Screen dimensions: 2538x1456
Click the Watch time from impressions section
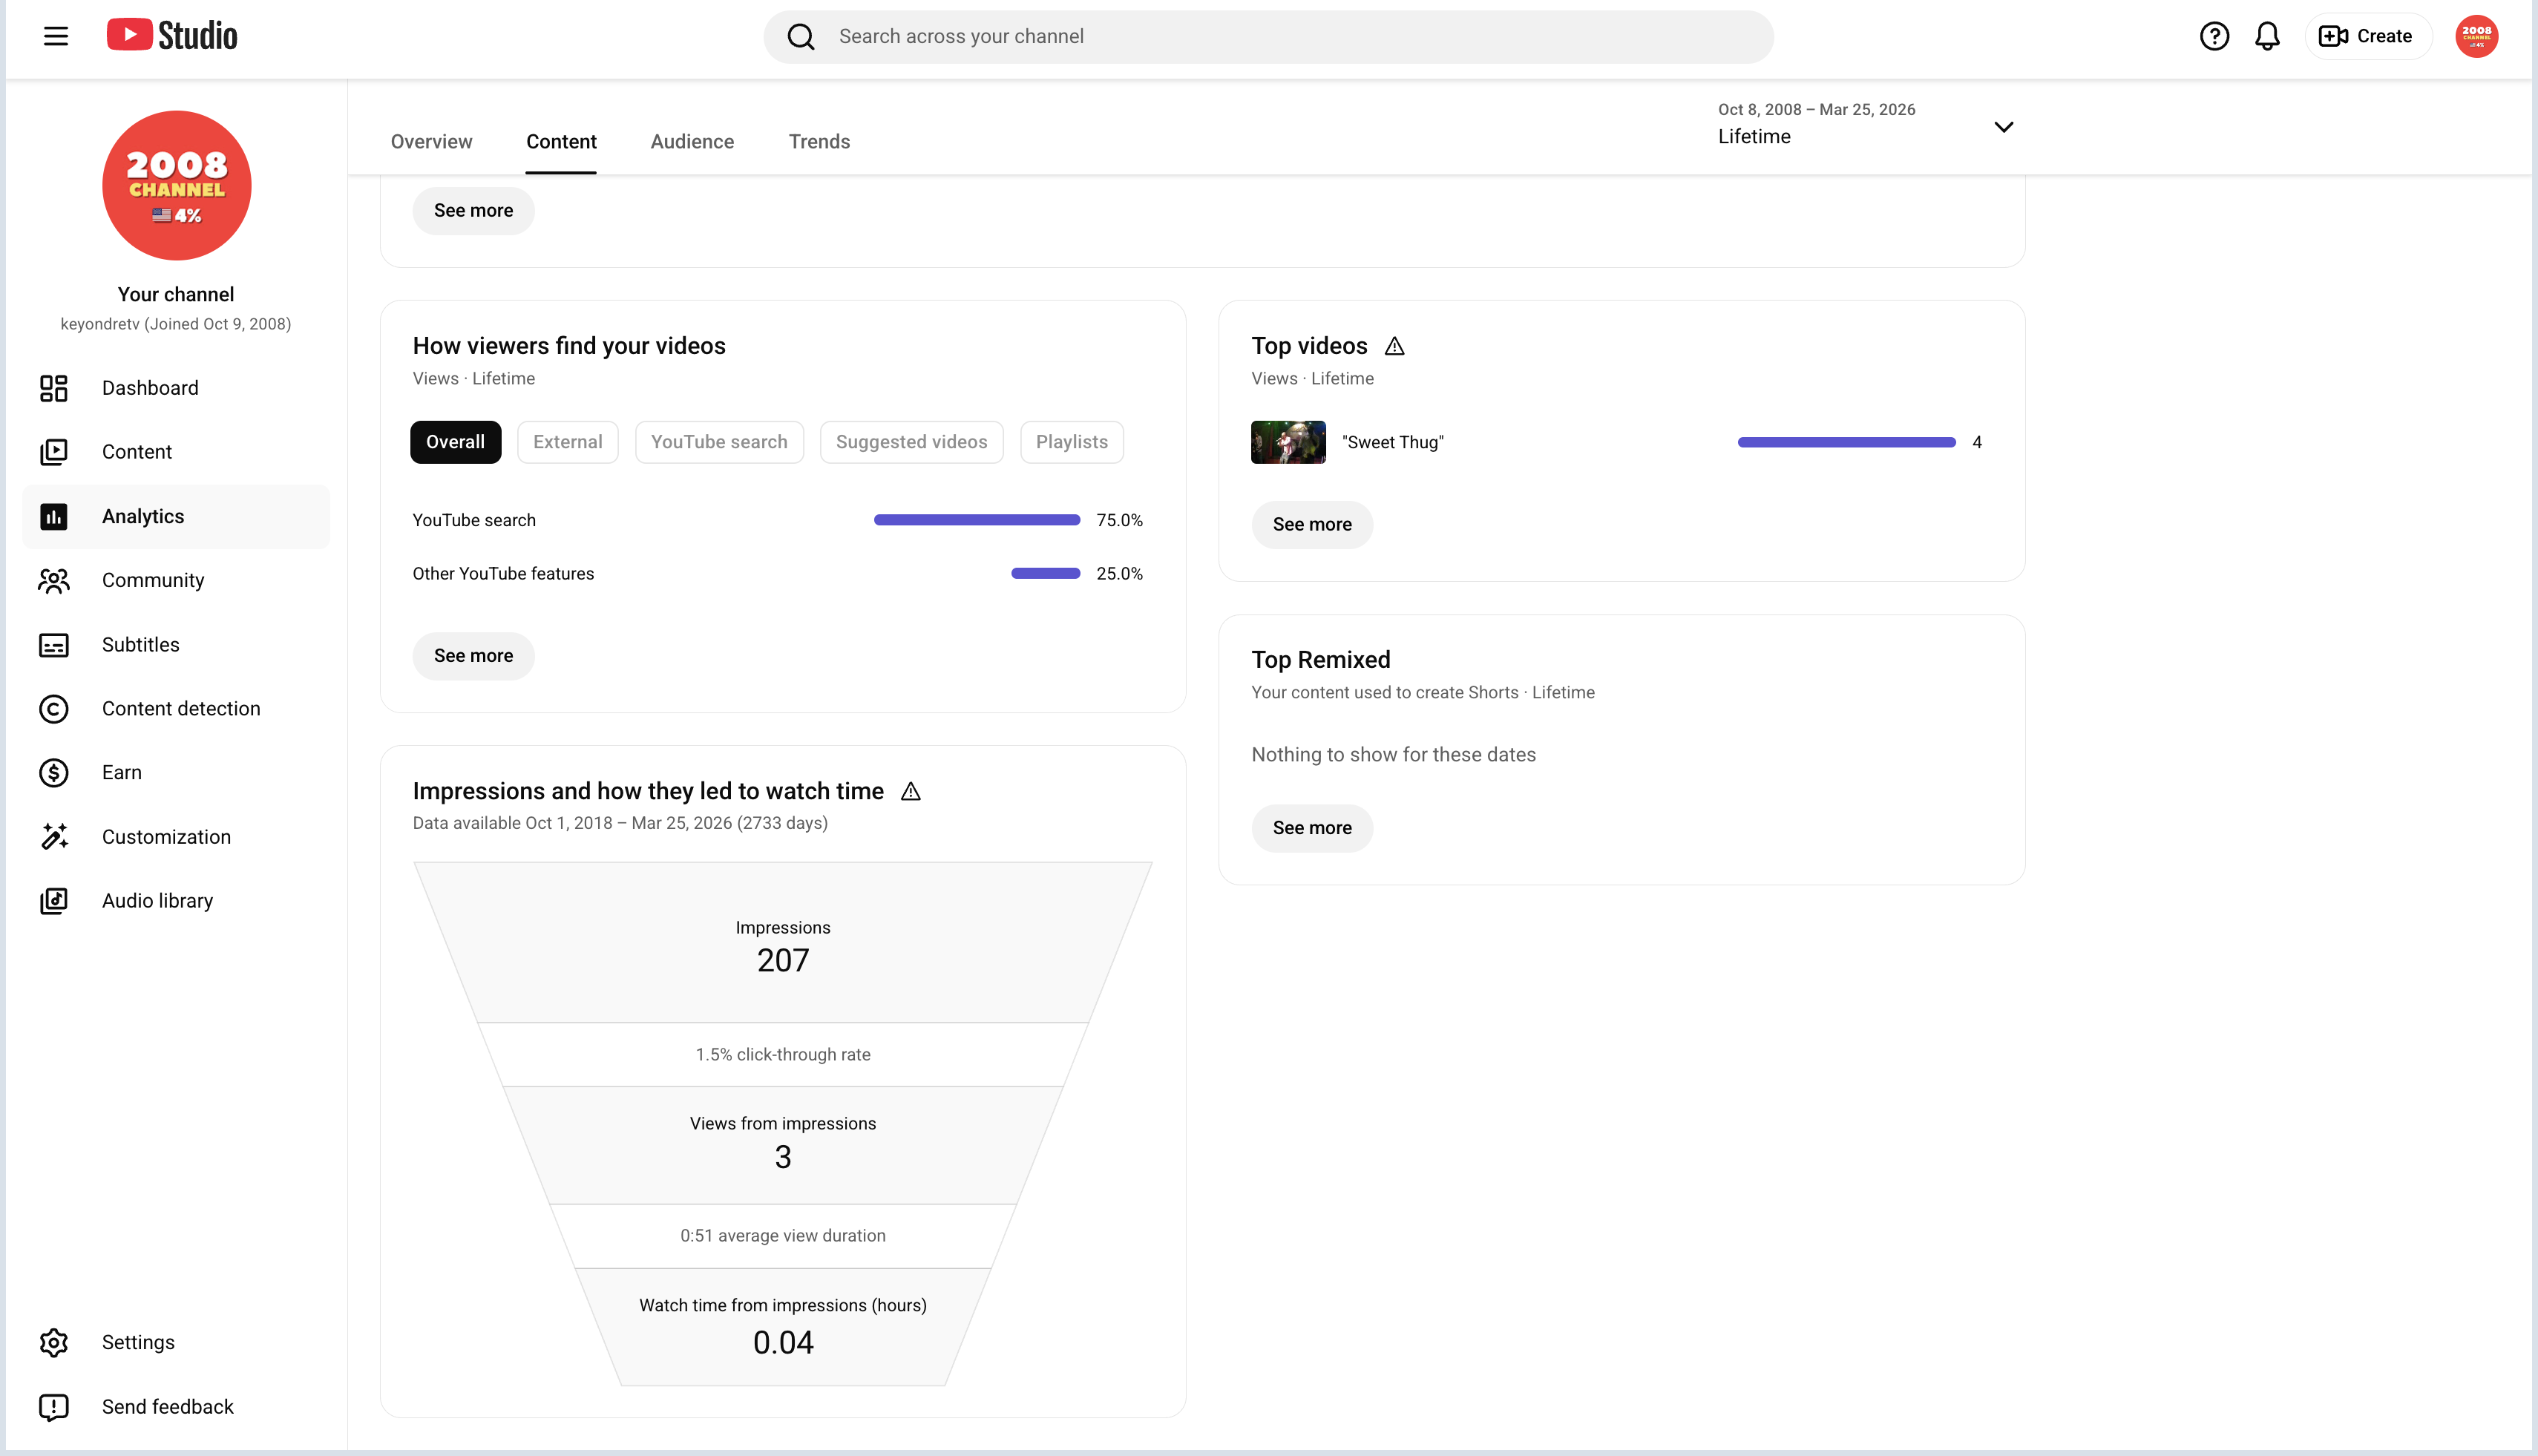pyautogui.click(x=783, y=1327)
